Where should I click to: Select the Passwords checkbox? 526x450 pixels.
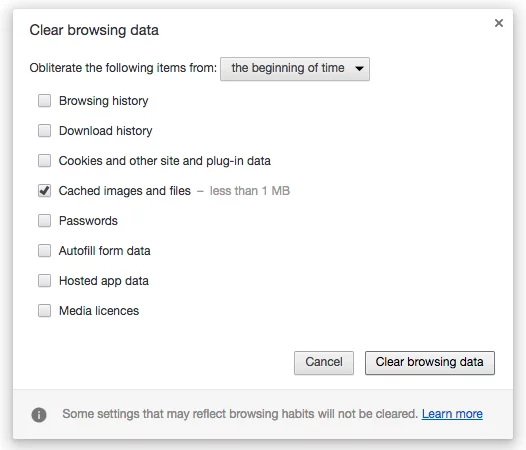(x=44, y=221)
